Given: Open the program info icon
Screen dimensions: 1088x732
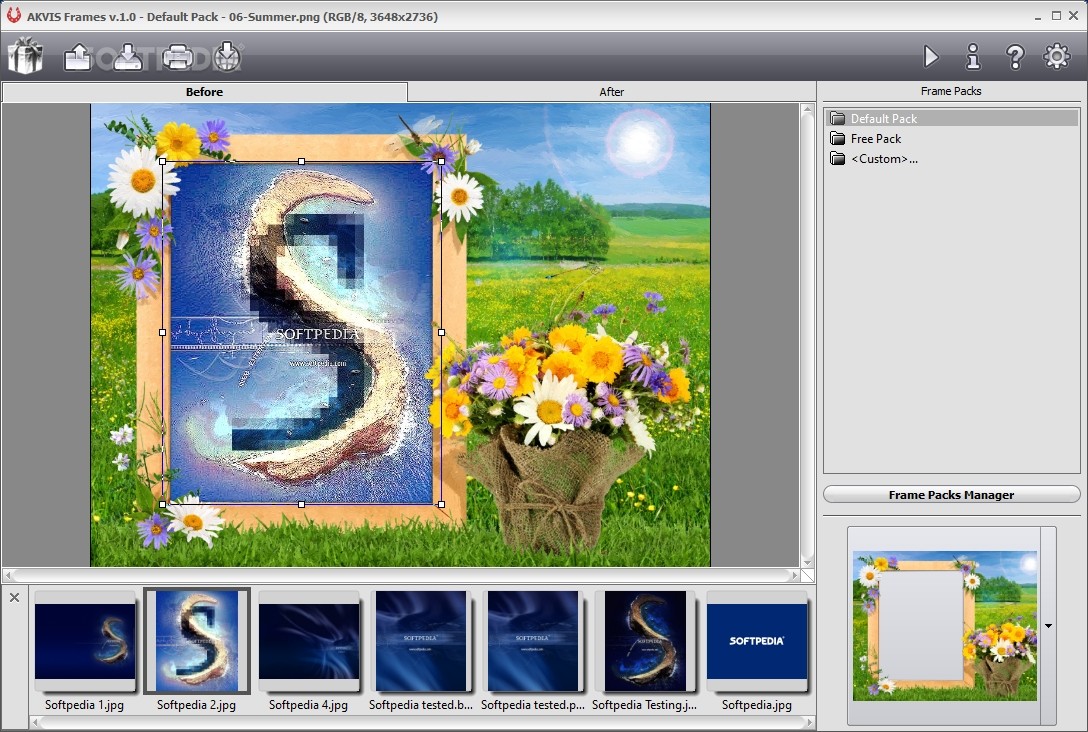Looking at the screenshot, I should pyautogui.click(x=973, y=57).
